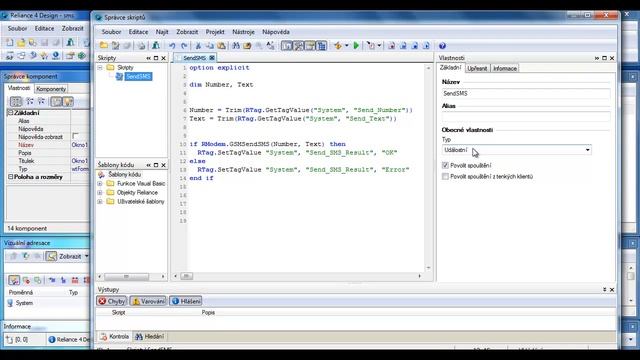Image resolution: width=640 pixels, height=360 pixels.
Task: Close the SendSMS editor tab with its x icon
Action: (x=212, y=58)
